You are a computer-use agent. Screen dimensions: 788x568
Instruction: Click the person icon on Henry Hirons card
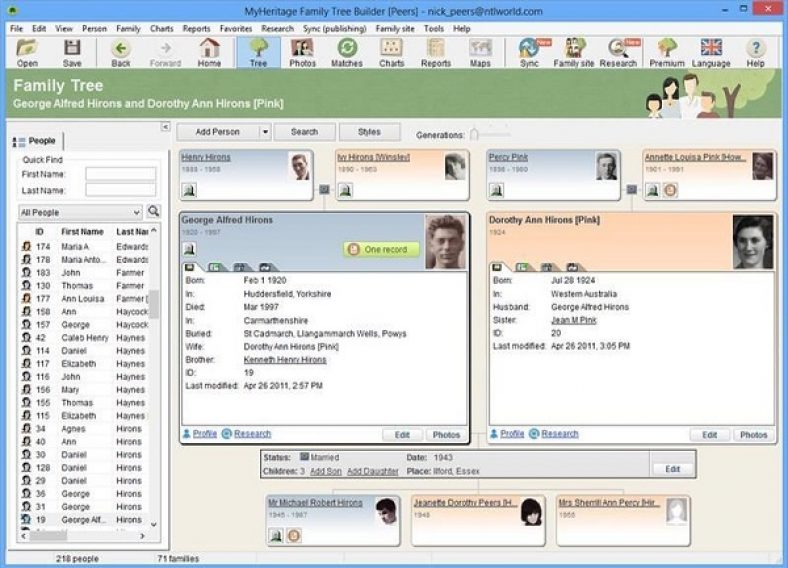[x=189, y=191]
